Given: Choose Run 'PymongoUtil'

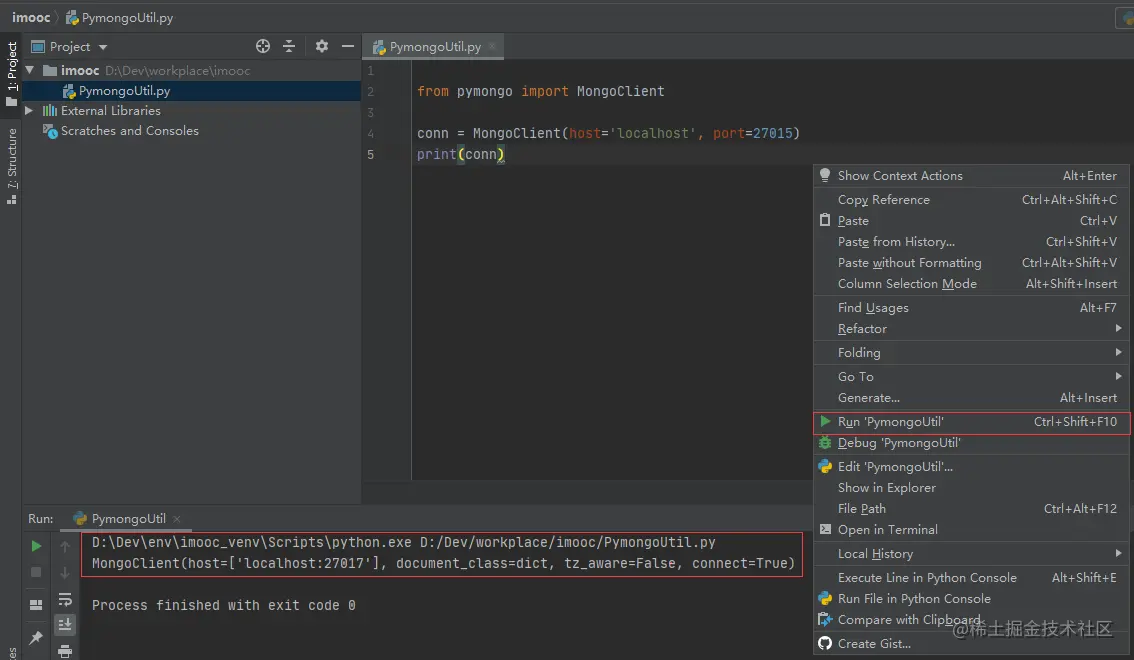Looking at the screenshot, I should tap(971, 421).
